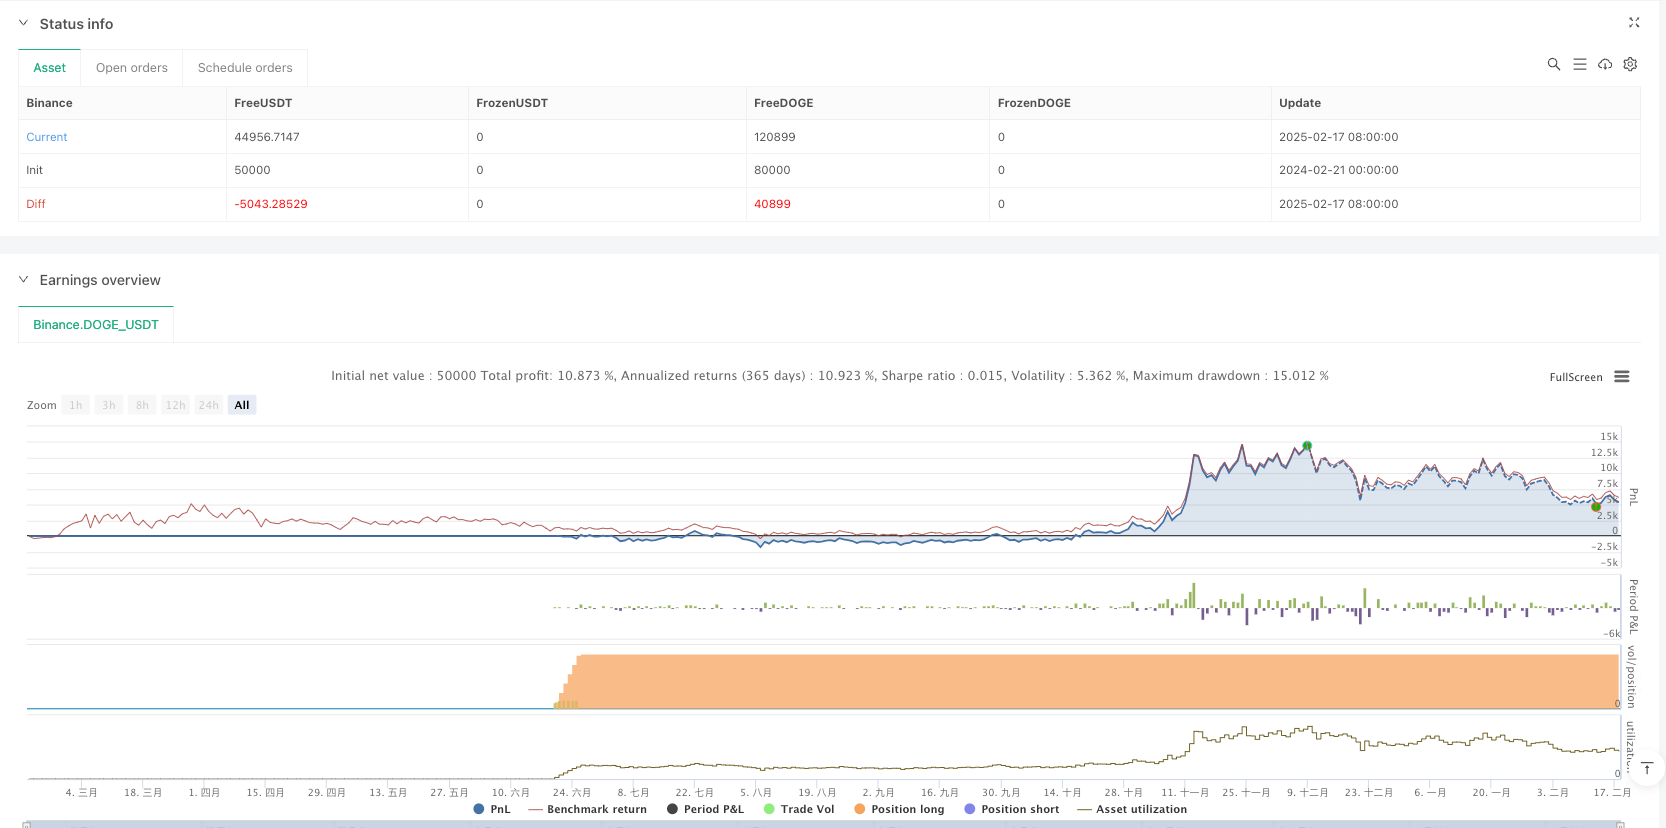This screenshot has height=828, width=1666.
Task: Toggle the Asset utilization legend item
Action: click(x=1132, y=809)
